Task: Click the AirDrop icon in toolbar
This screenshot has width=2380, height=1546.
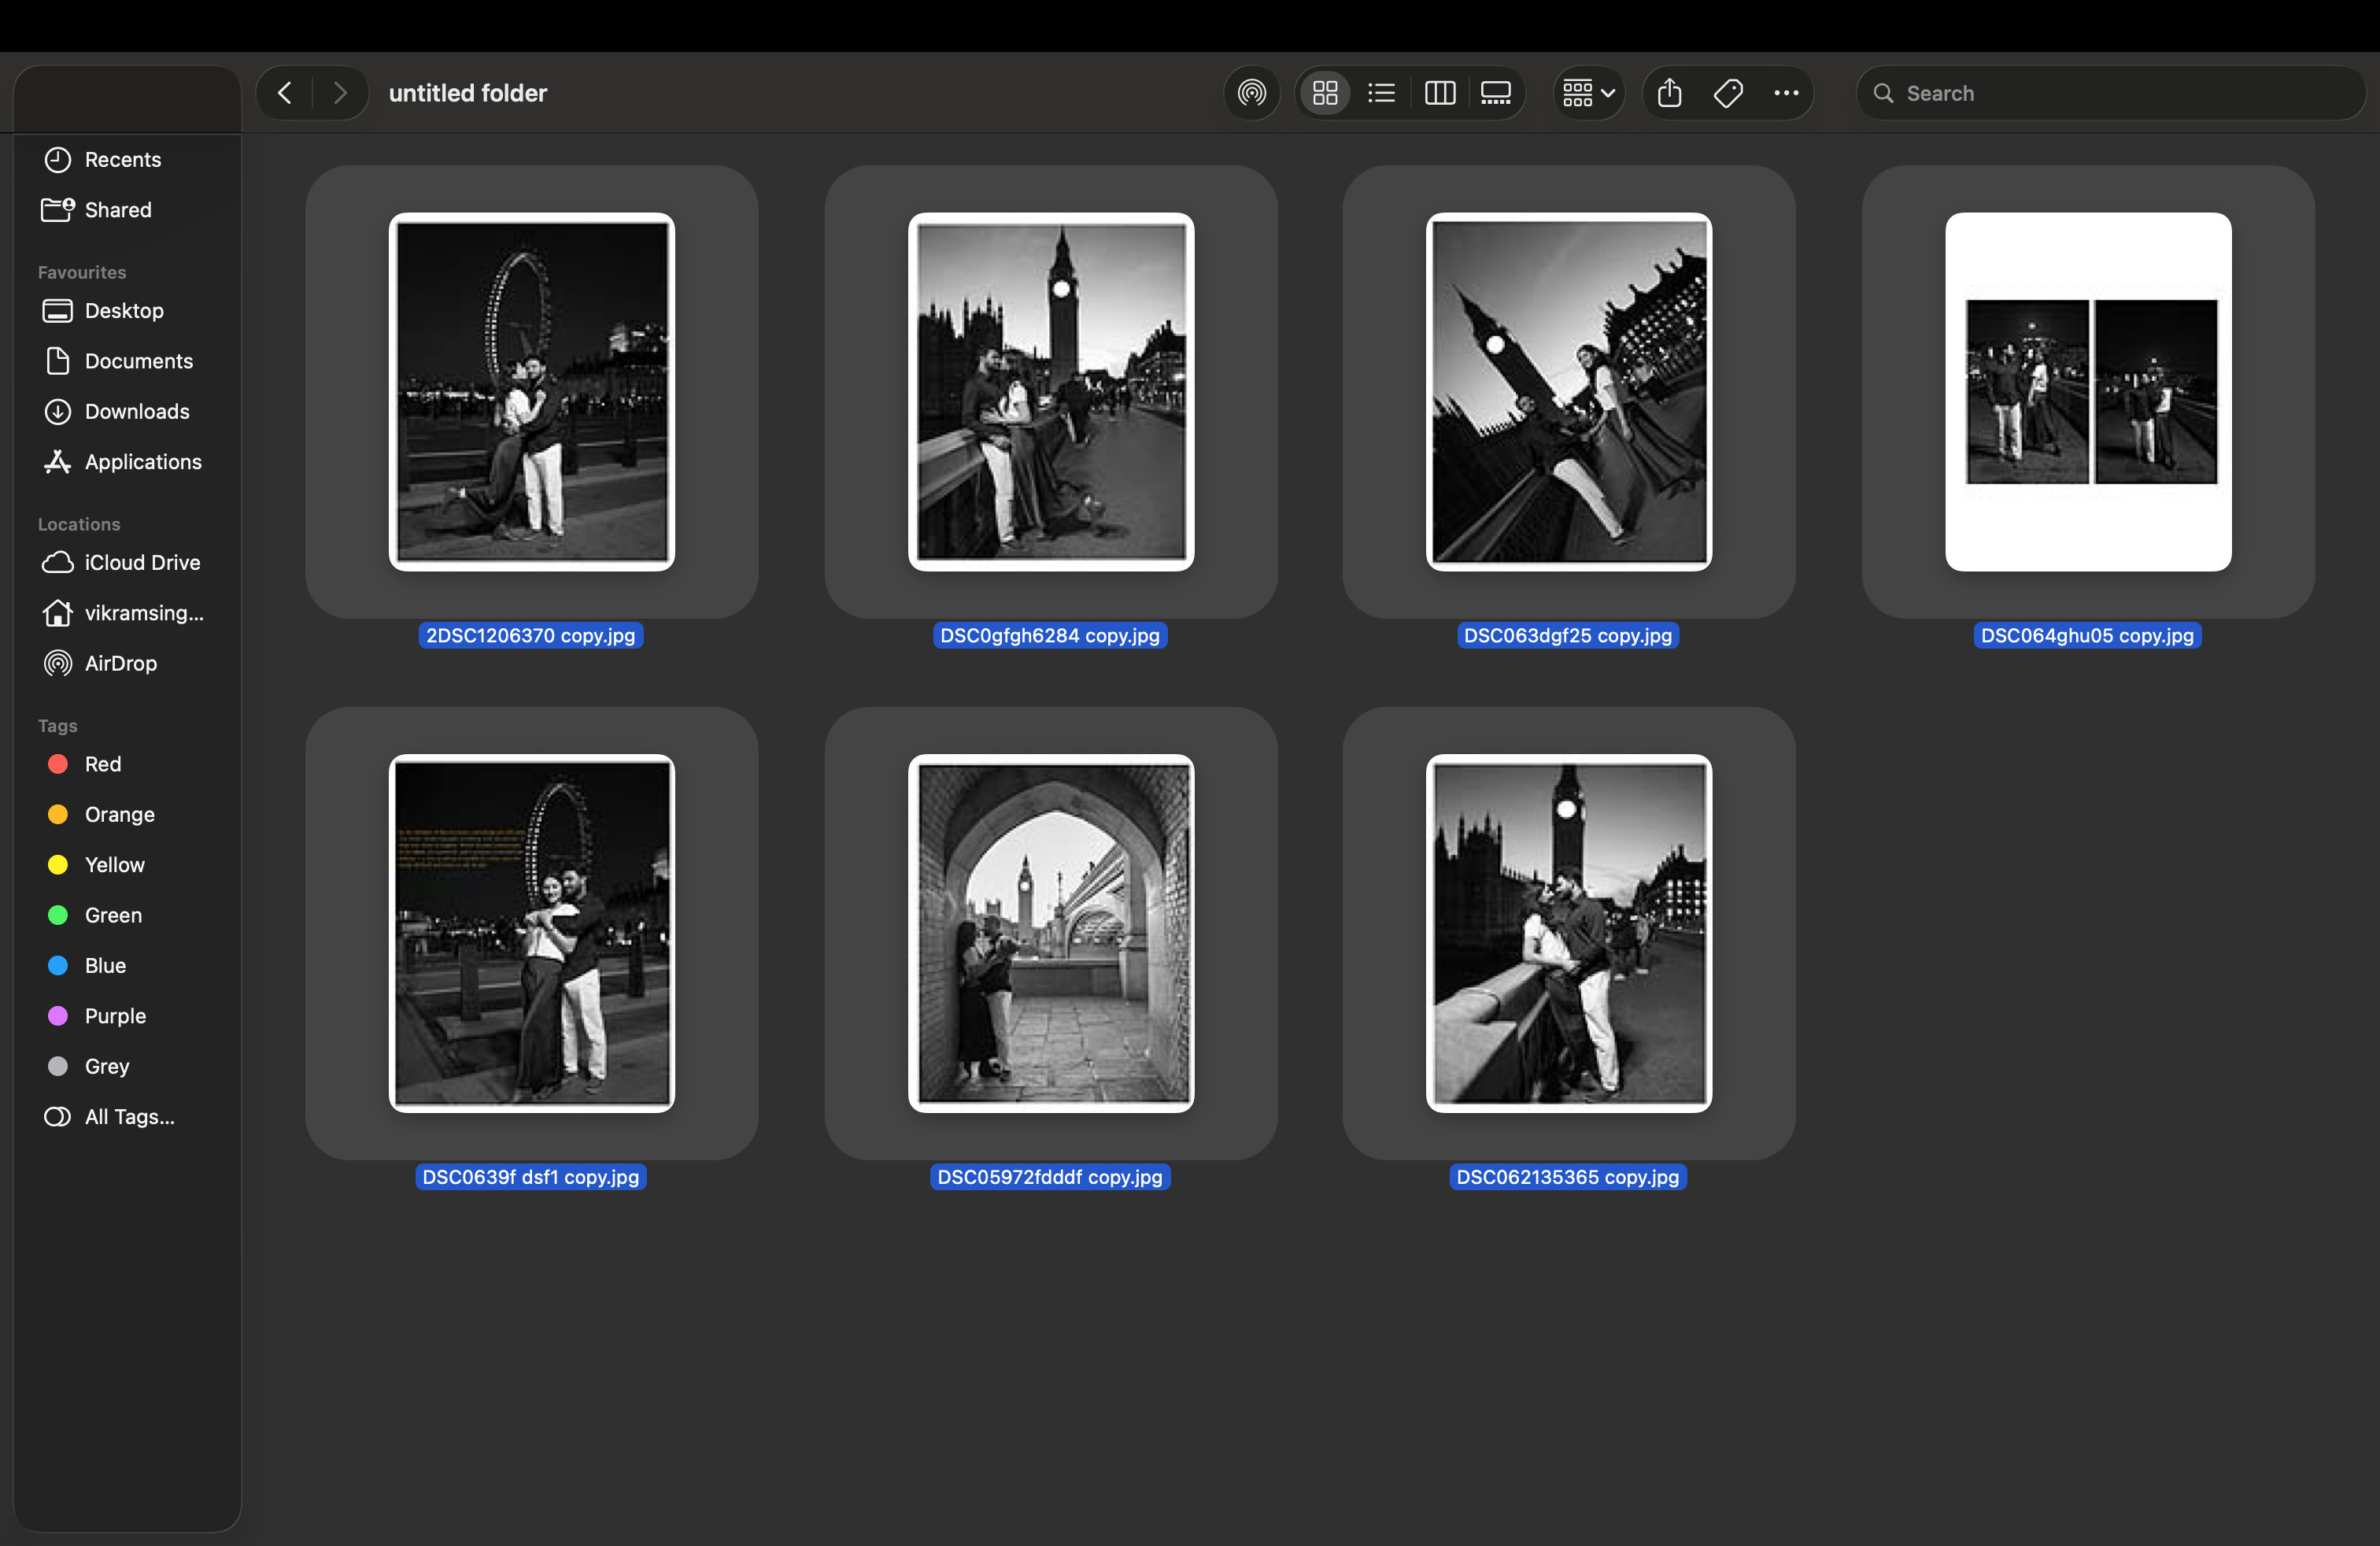Action: pos(1251,93)
